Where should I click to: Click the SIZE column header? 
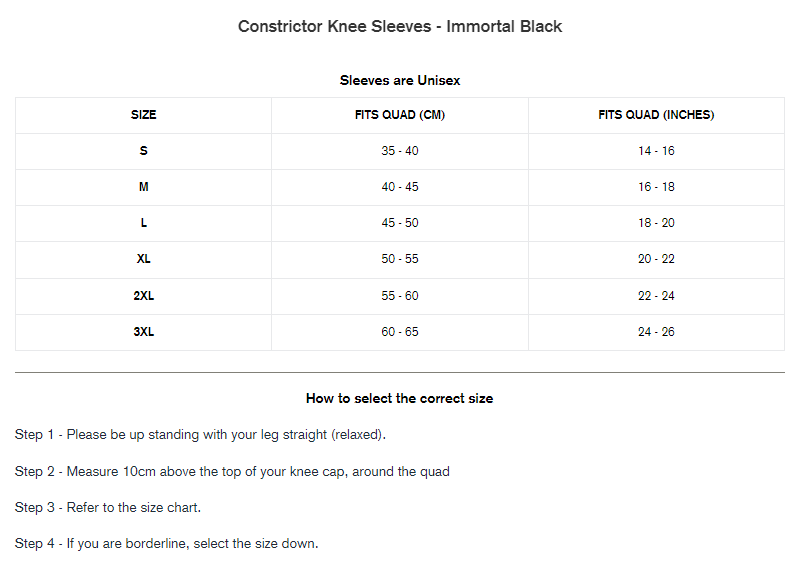click(x=143, y=115)
